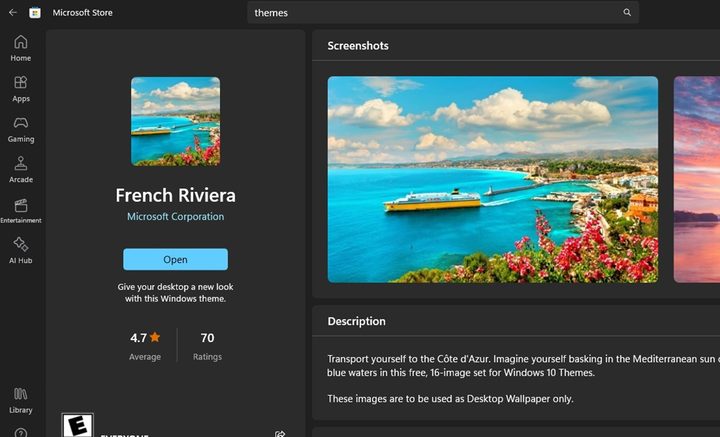
Task: Click the French Riviera title text
Action: click(x=175, y=195)
